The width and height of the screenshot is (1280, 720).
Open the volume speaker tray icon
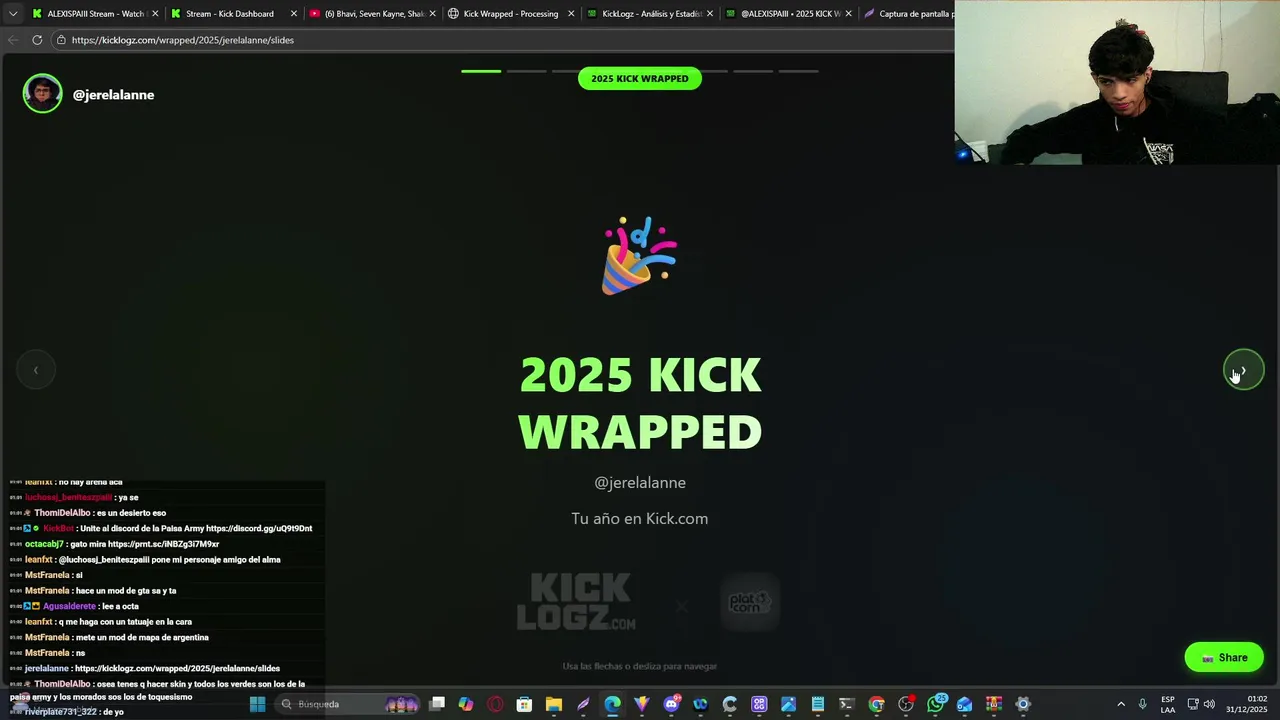click(1209, 704)
